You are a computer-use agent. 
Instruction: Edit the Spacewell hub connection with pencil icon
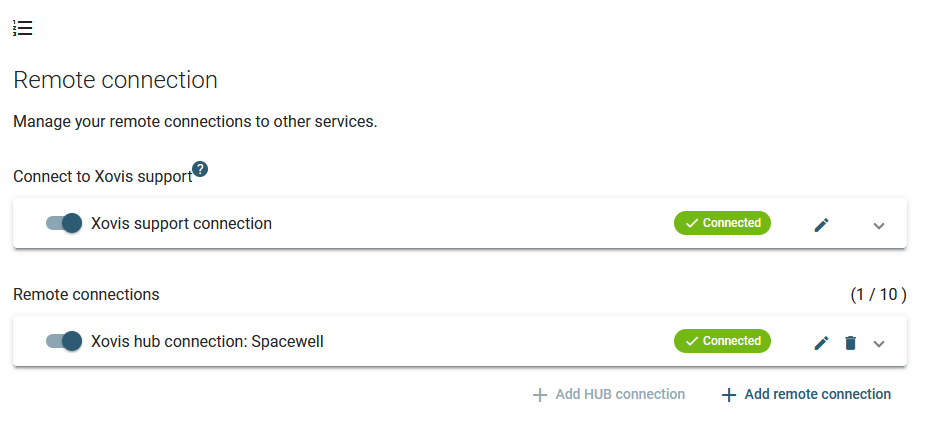click(821, 343)
